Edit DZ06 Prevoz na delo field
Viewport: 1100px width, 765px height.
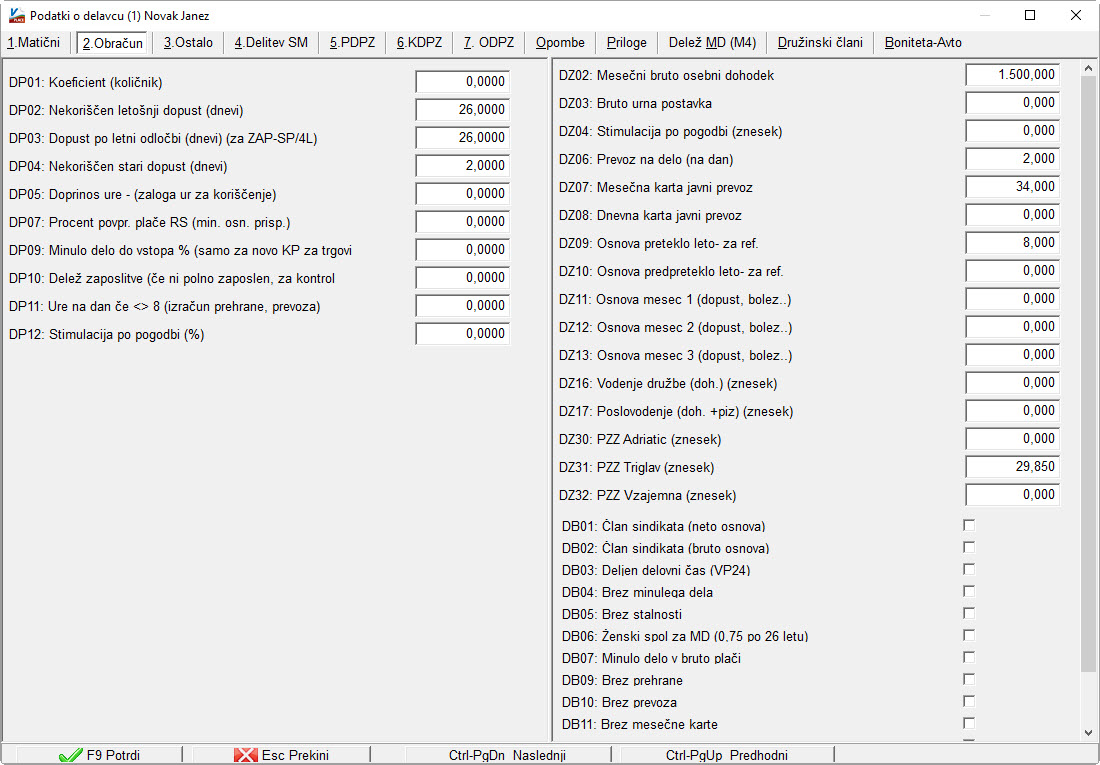[x=1012, y=159]
